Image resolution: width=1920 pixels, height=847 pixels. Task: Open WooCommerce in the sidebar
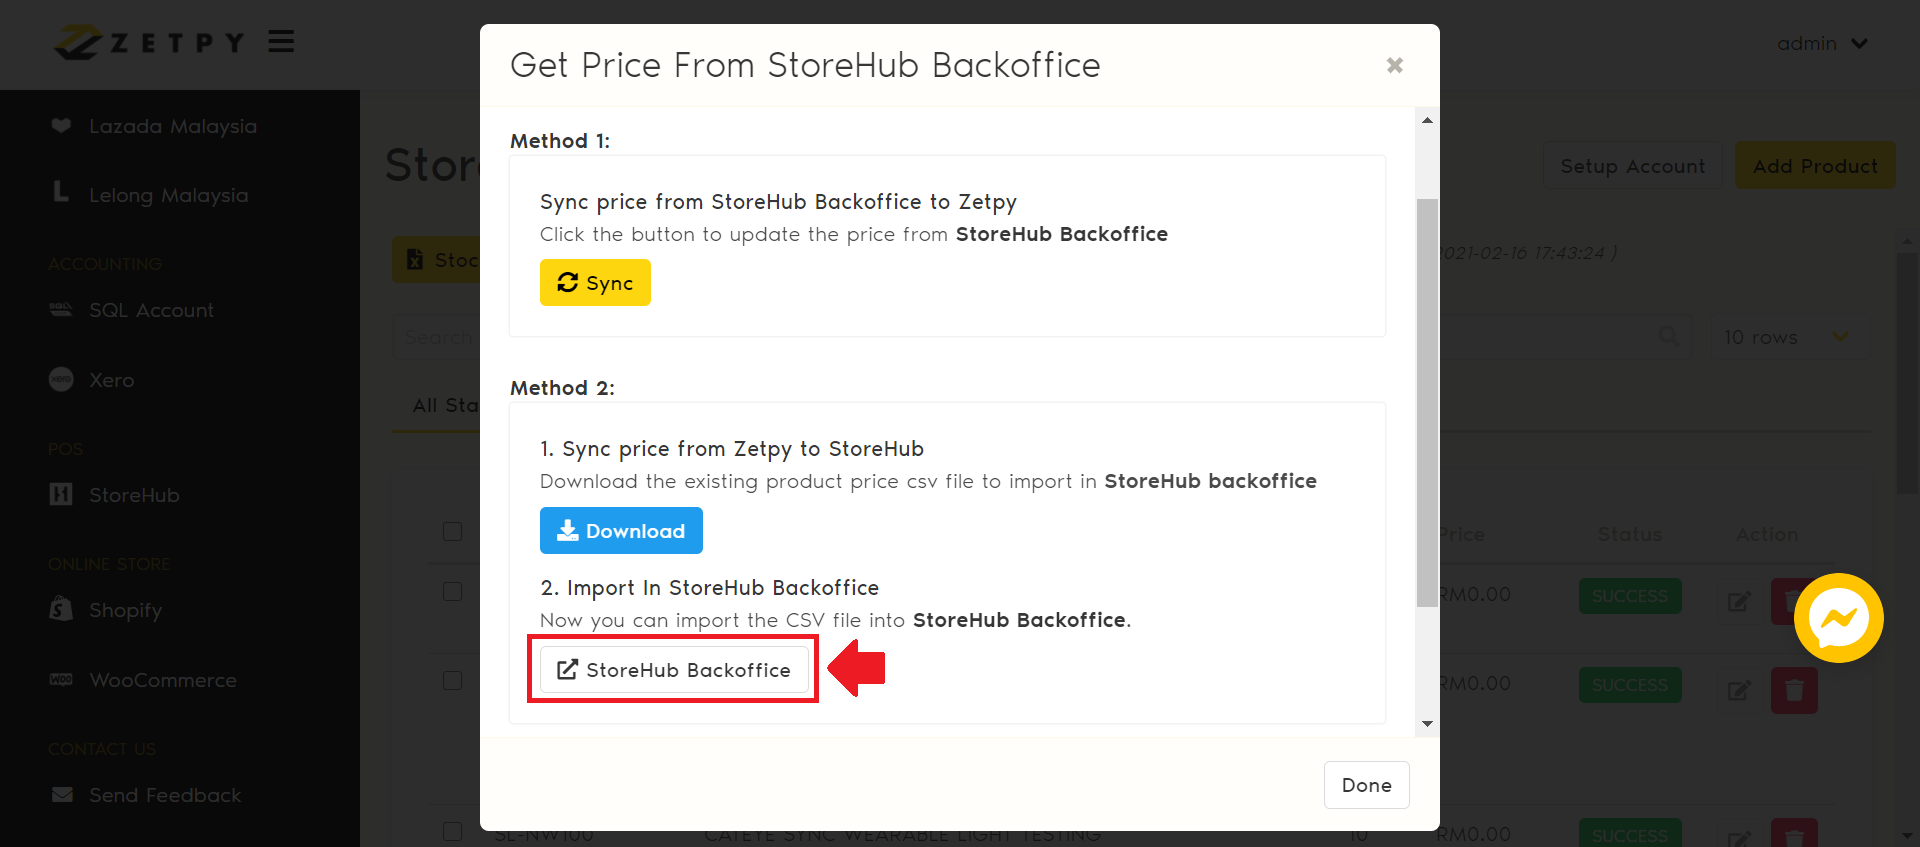162,680
